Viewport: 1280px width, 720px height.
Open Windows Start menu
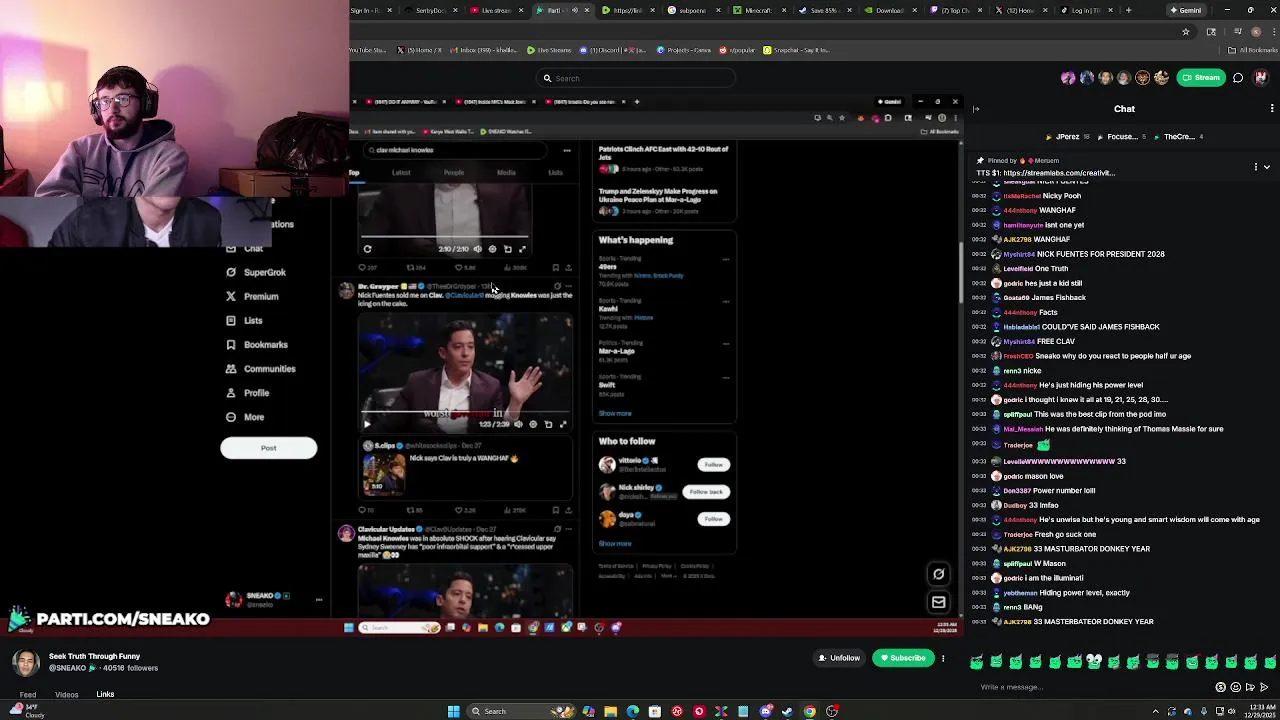453,711
